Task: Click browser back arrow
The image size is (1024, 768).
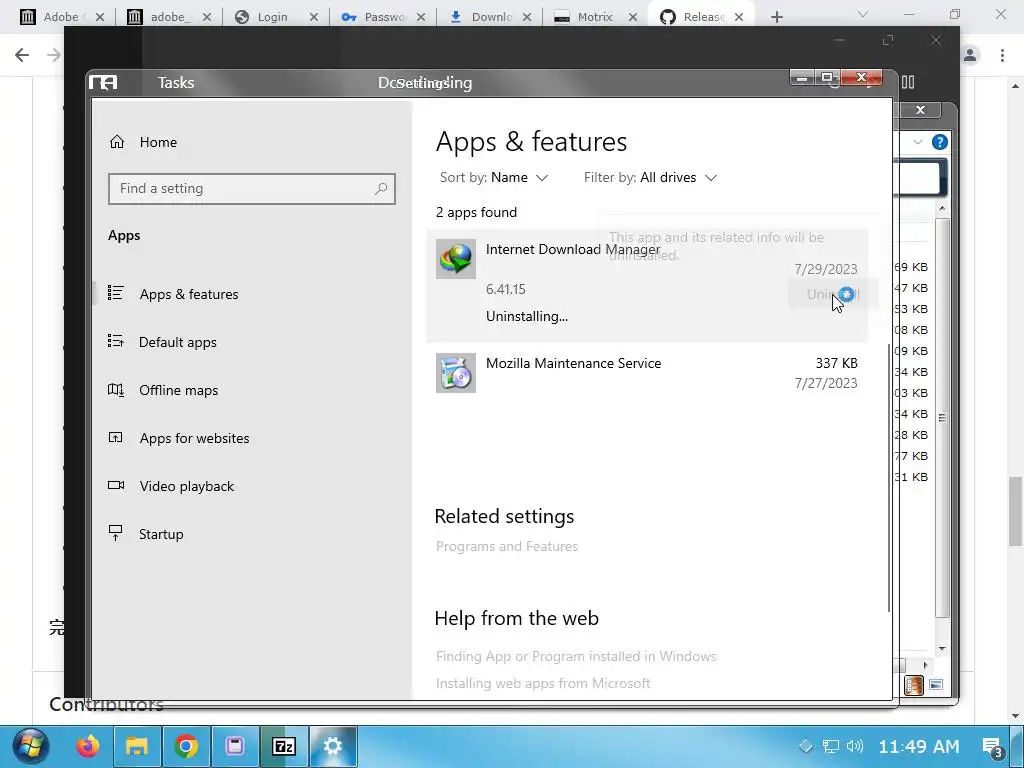Action: pos(22,55)
